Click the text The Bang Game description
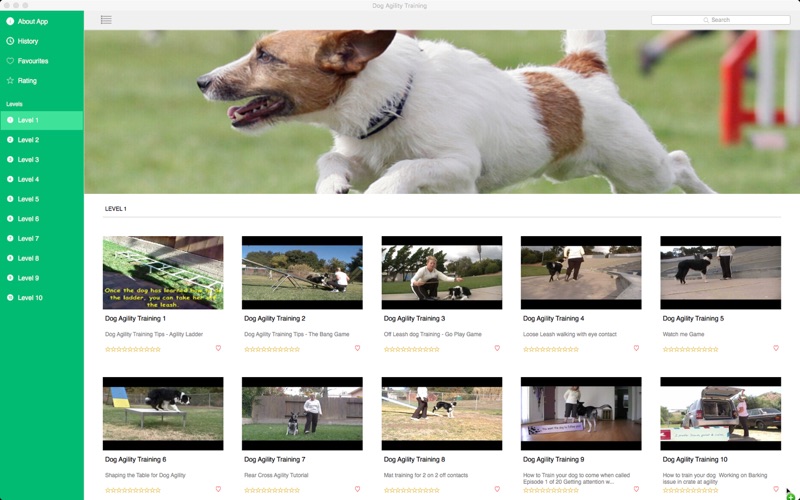The height and width of the screenshot is (500, 800). click(296, 334)
